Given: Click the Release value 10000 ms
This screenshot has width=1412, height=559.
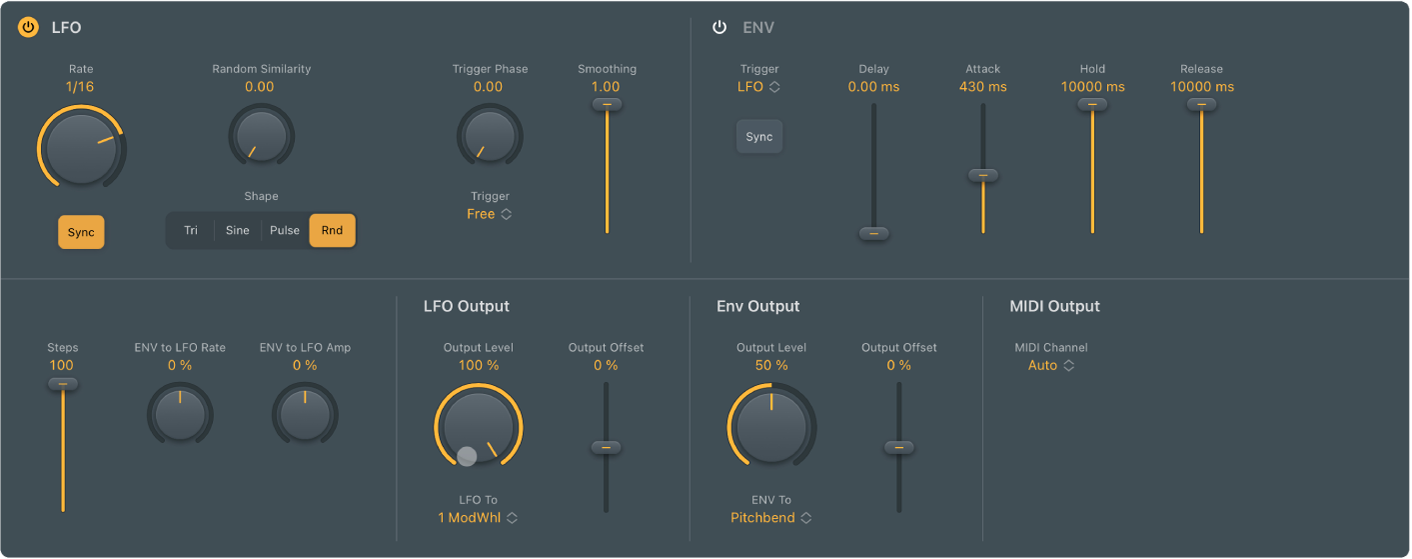Looking at the screenshot, I should pyautogui.click(x=1202, y=87).
